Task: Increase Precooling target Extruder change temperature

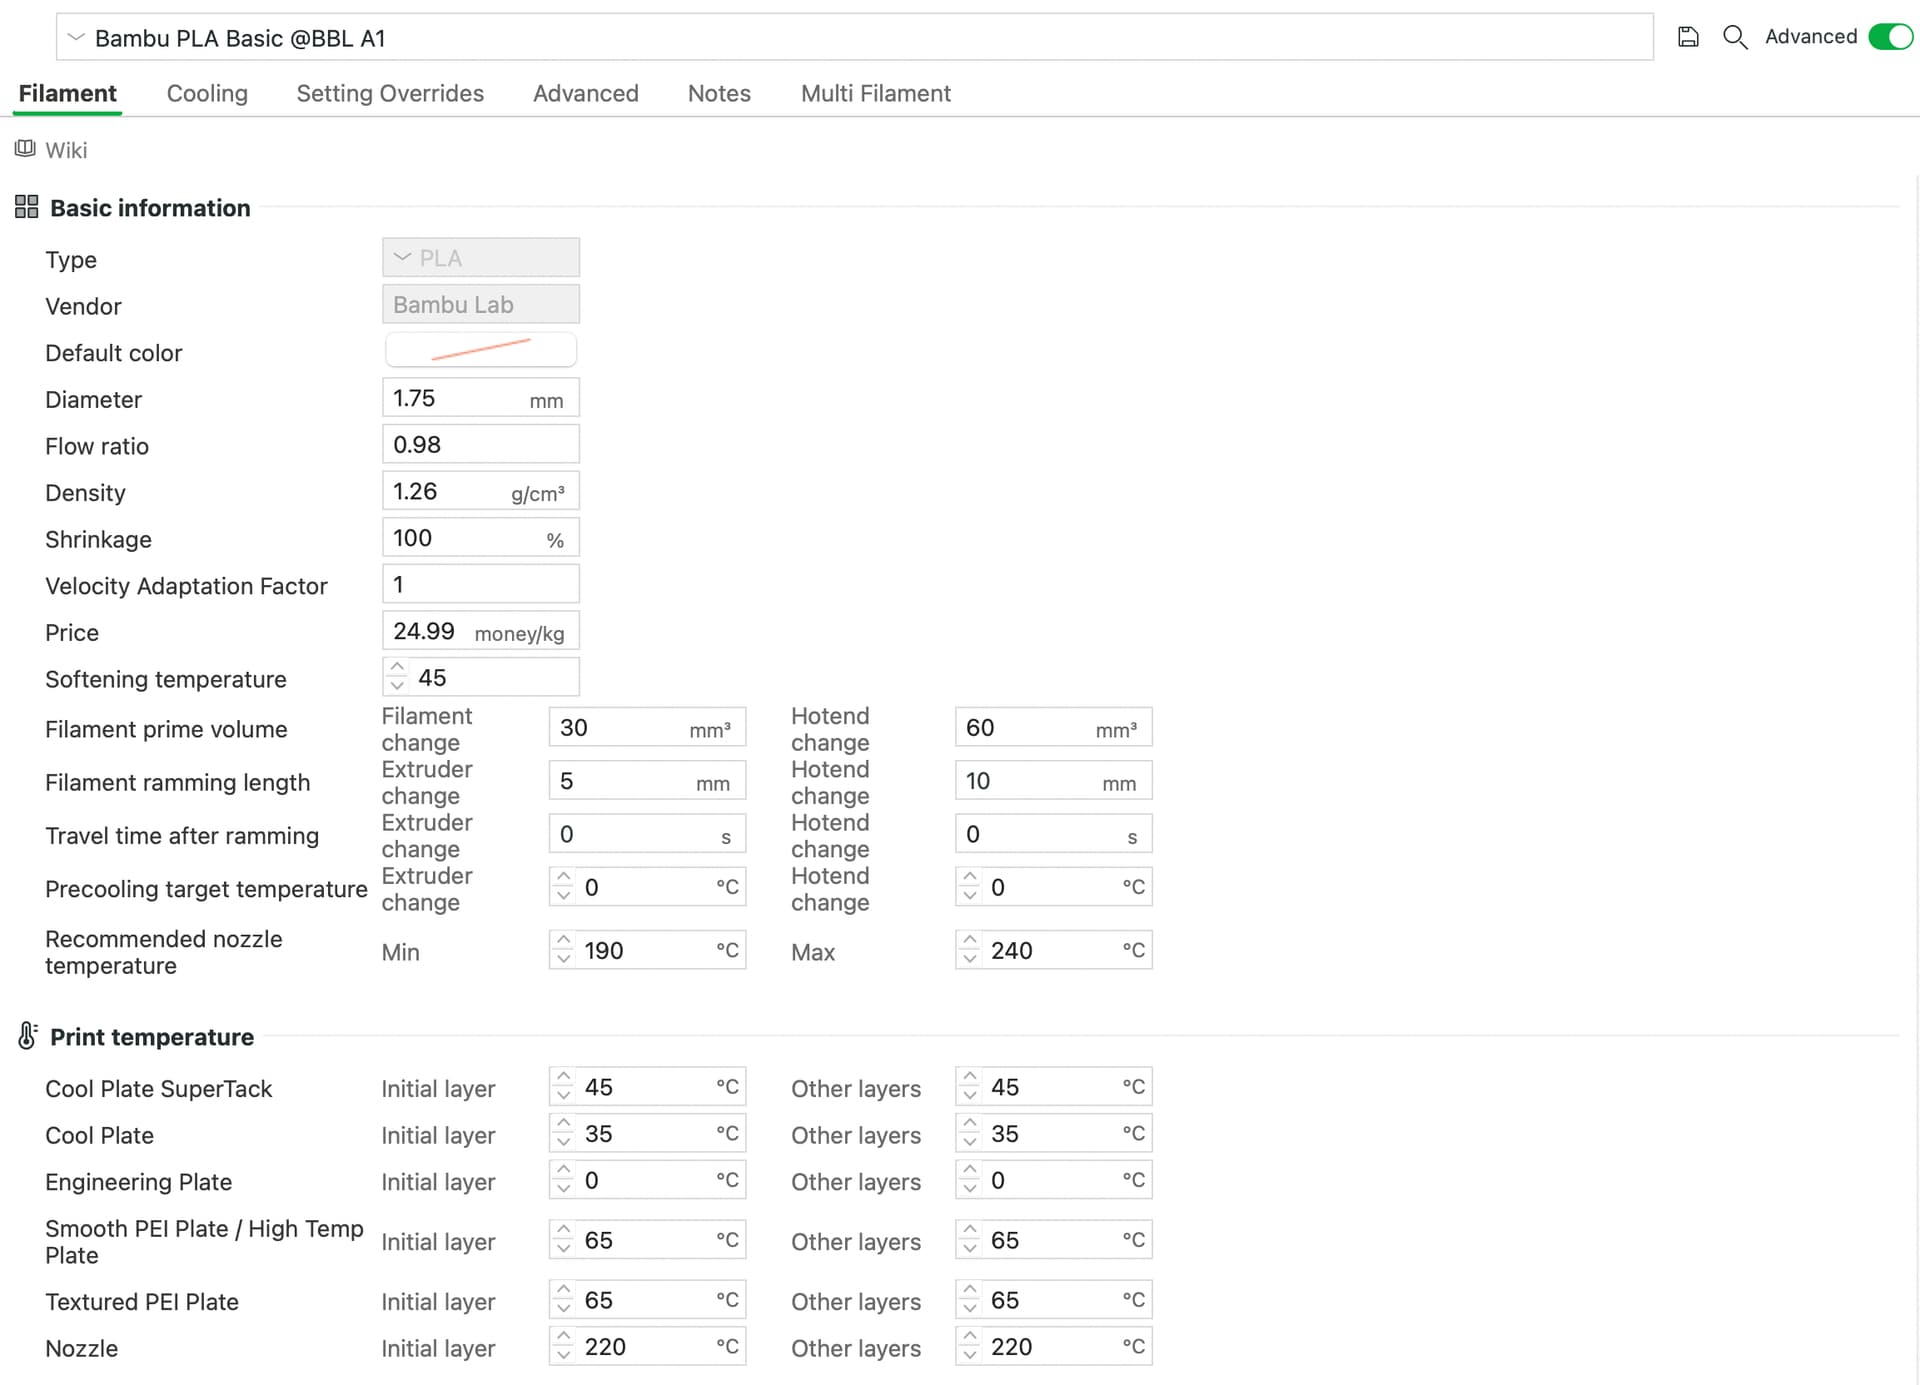Action: tap(564, 877)
